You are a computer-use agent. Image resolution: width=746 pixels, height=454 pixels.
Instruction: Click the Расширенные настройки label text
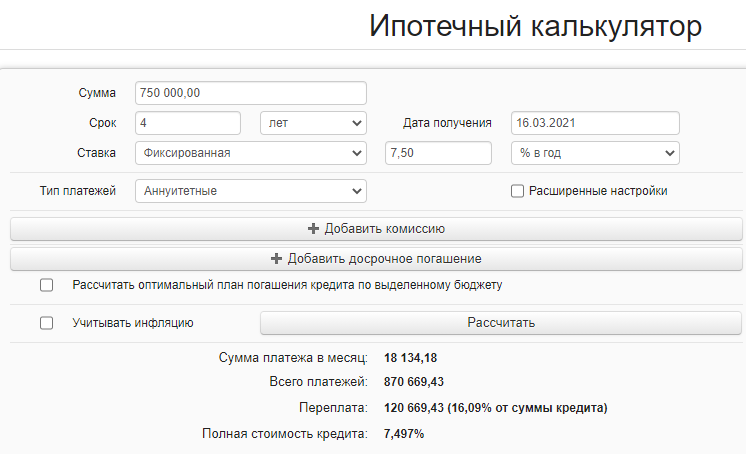[x=598, y=191]
